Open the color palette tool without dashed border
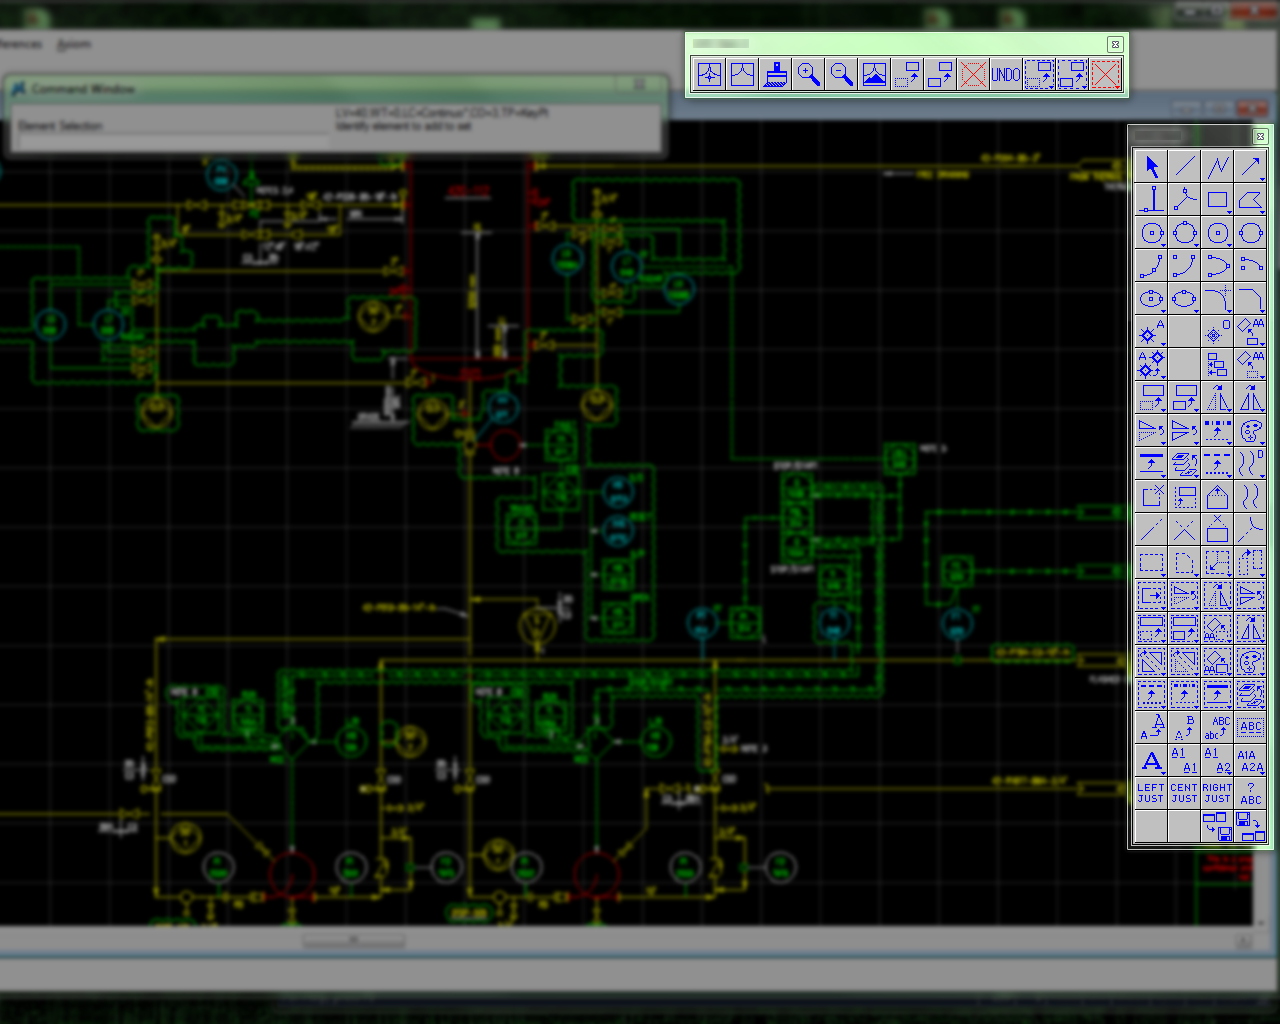Viewport: 1280px width, 1024px height. (1251, 430)
